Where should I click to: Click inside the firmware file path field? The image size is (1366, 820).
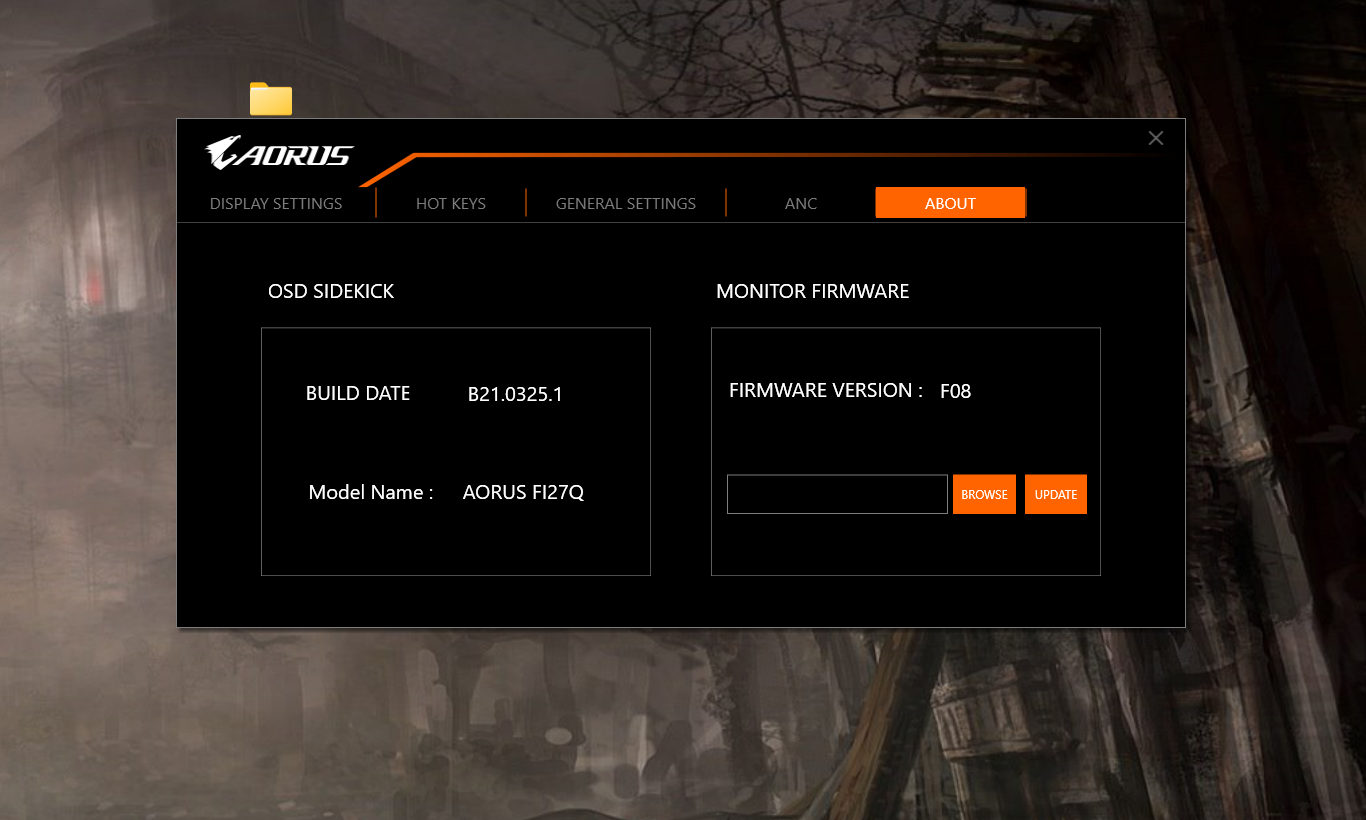[x=837, y=493]
